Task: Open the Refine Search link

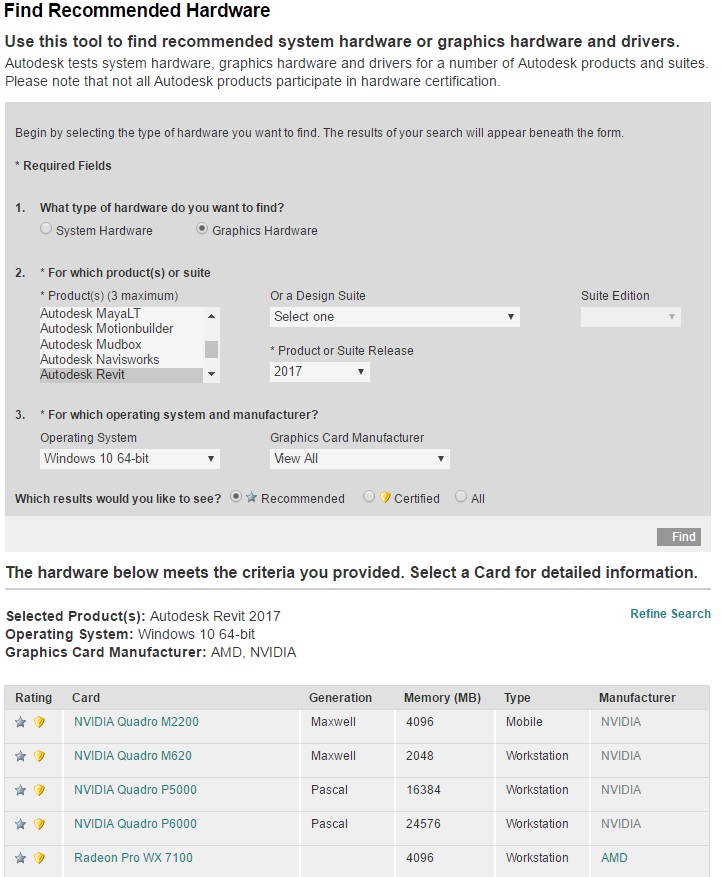Action: [x=671, y=614]
